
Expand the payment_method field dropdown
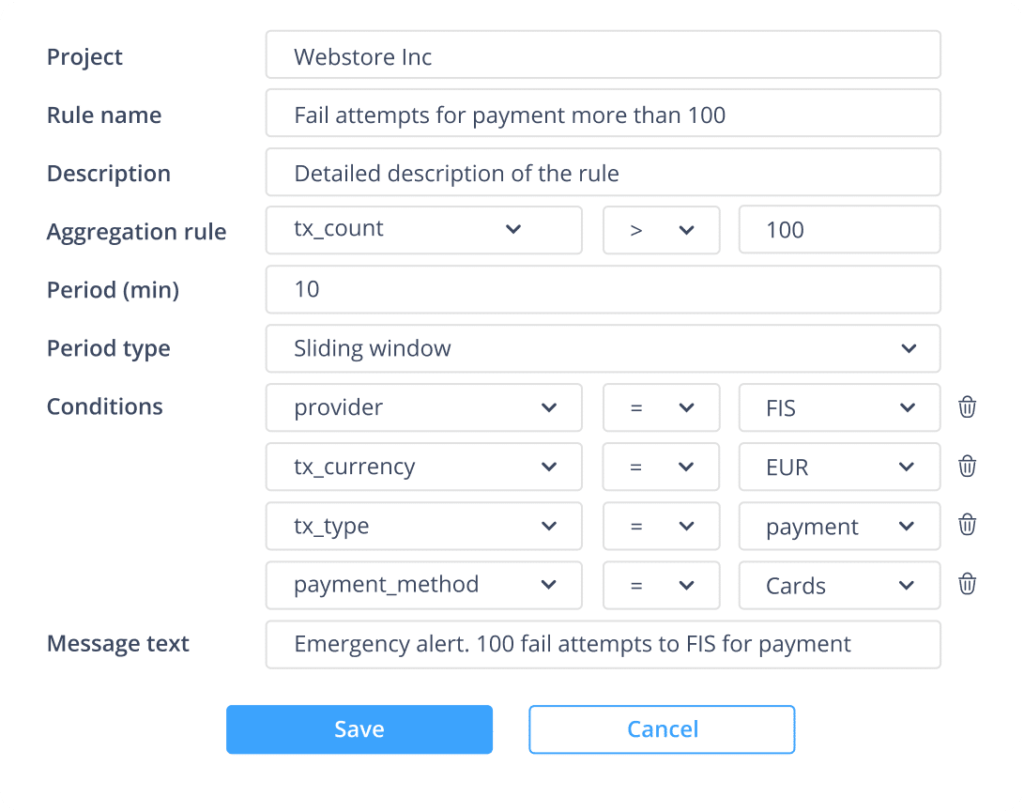coord(423,584)
